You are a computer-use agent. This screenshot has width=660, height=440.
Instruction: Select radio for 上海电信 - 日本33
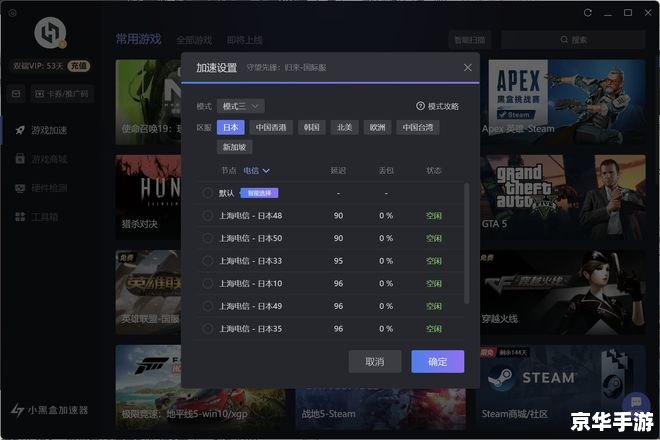click(x=207, y=261)
